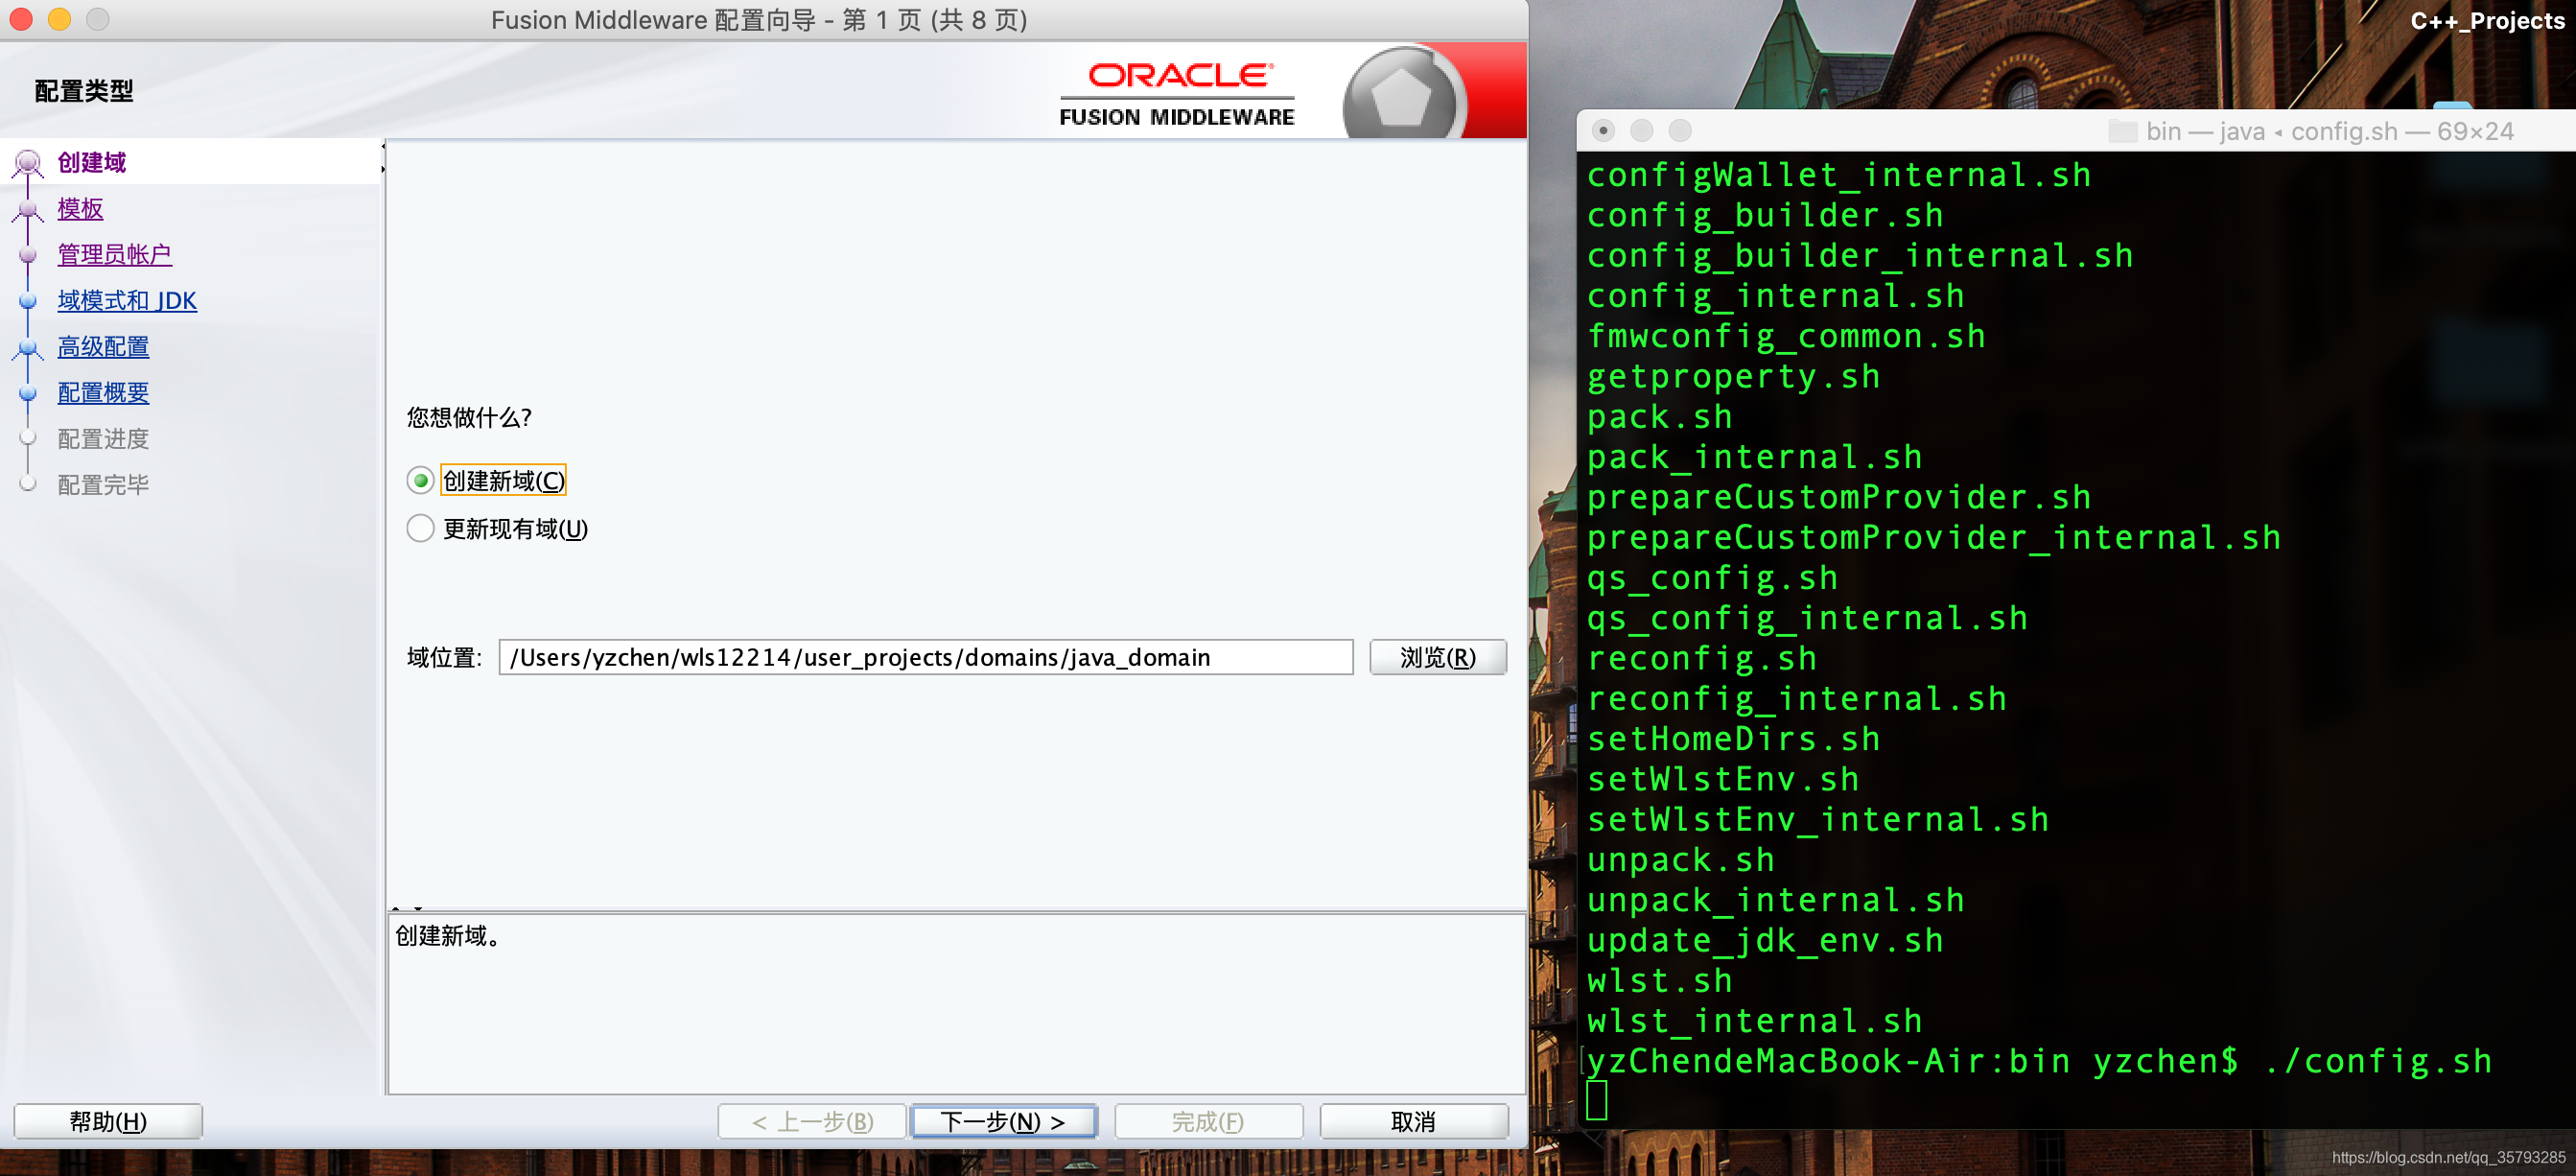
Task: Click the 高级配置 step node icon
Action: pos(28,348)
